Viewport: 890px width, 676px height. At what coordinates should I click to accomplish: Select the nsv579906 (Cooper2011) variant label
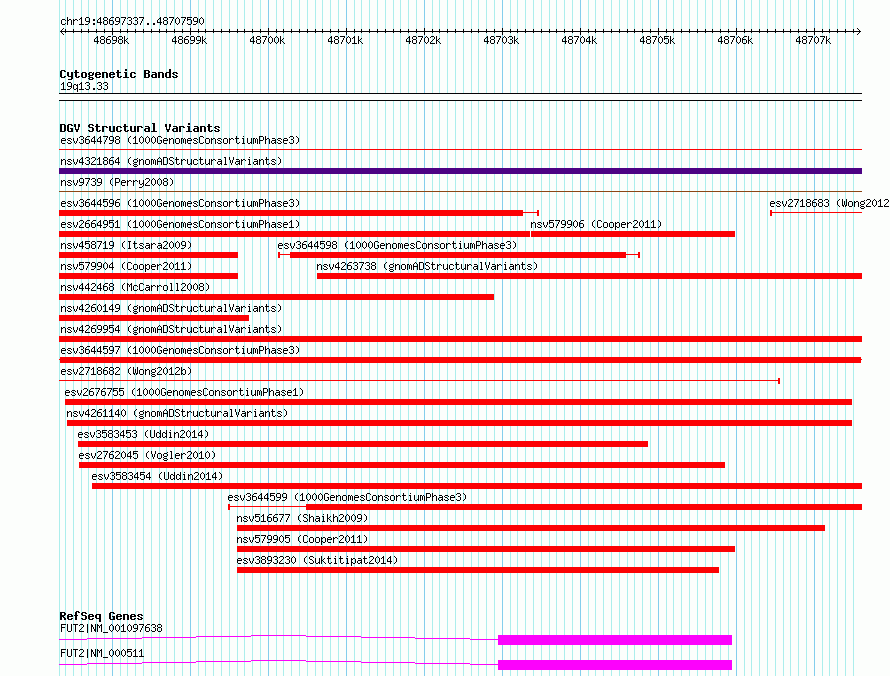pos(596,224)
